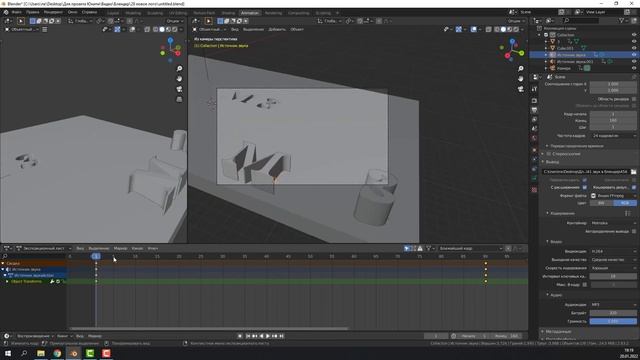Select the box select tool in right viewport
Screen dimensions: 640x360
coord(220,21)
